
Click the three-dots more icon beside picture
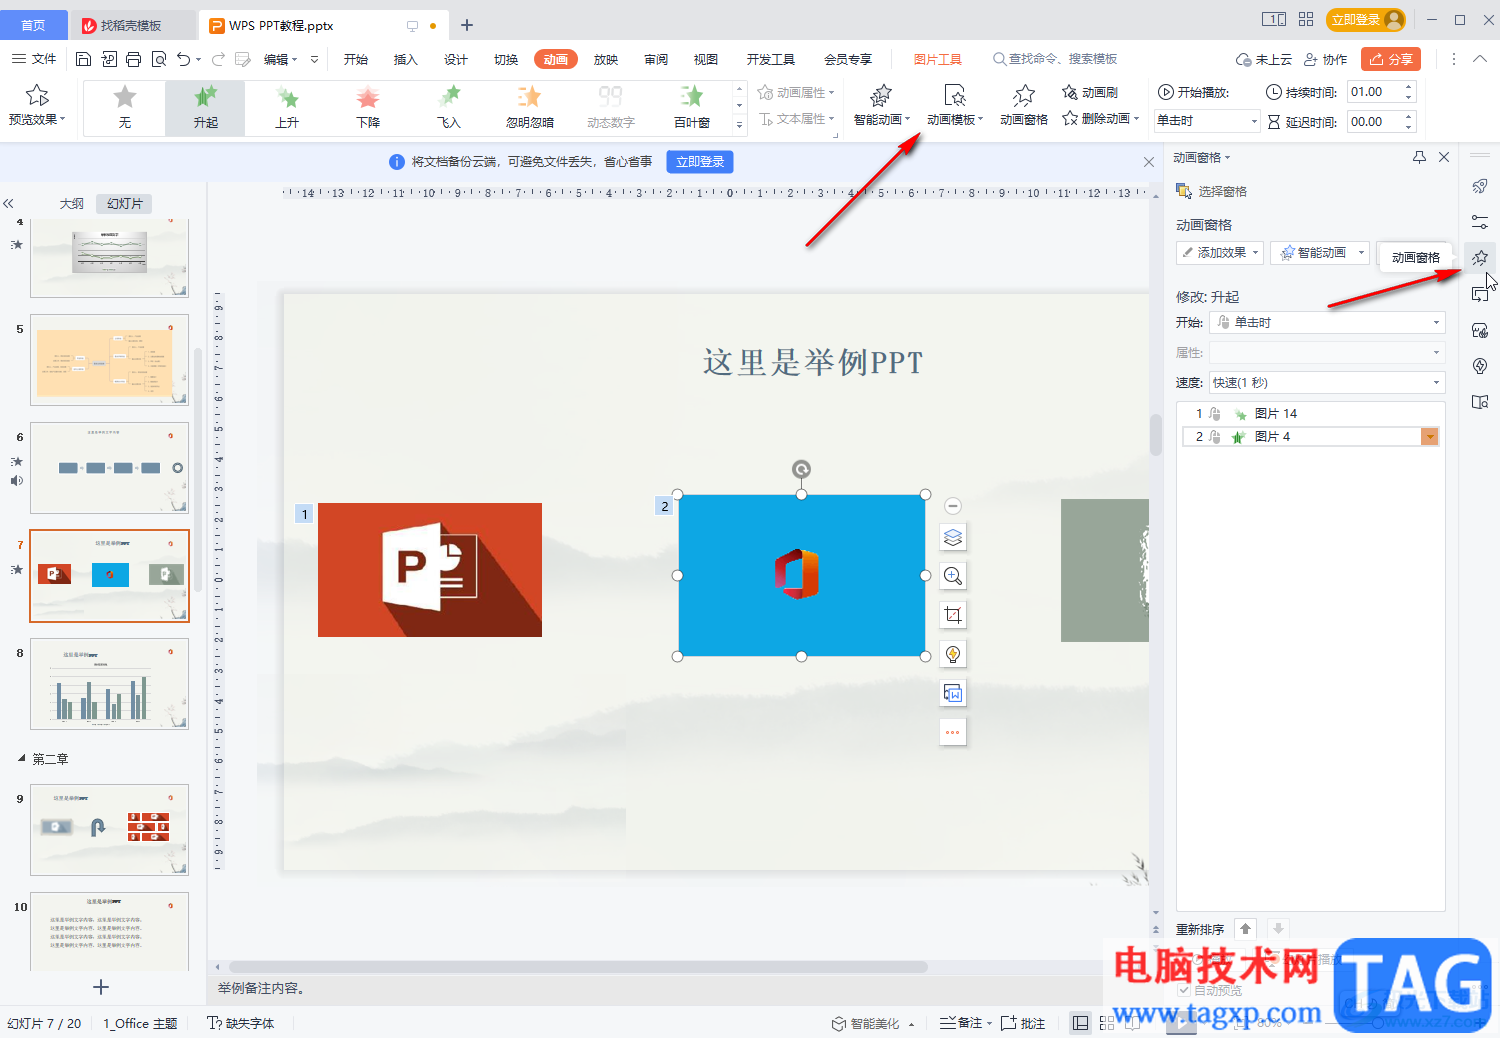[953, 732]
